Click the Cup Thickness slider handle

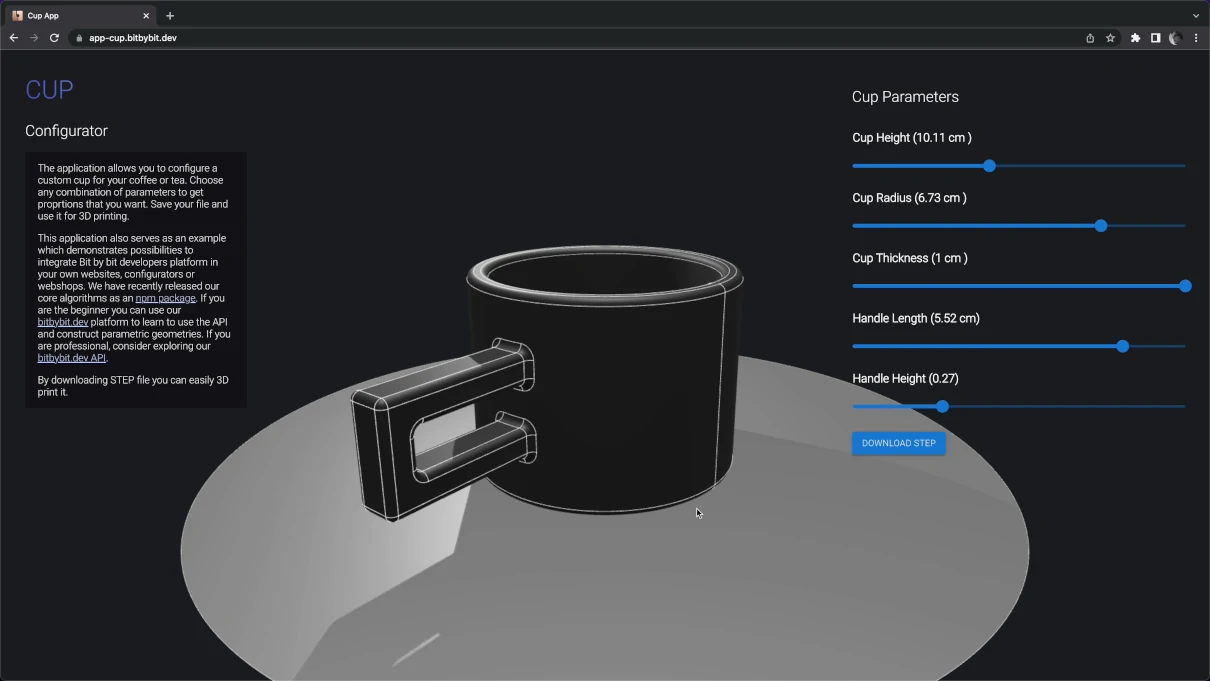pyautogui.click(x=1185, y=286)
